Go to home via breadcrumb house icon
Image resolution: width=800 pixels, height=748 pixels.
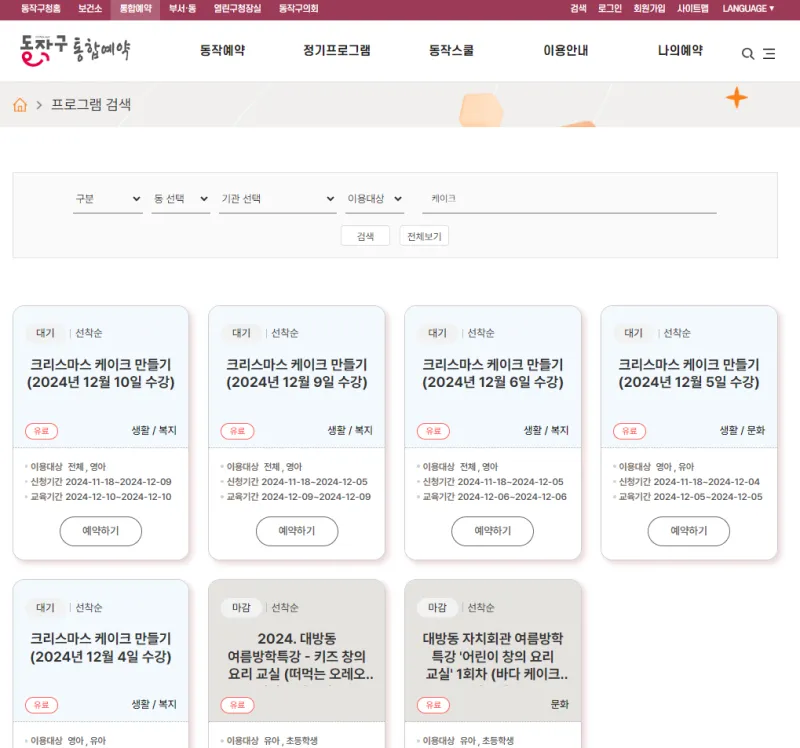[x=20, y=105]
